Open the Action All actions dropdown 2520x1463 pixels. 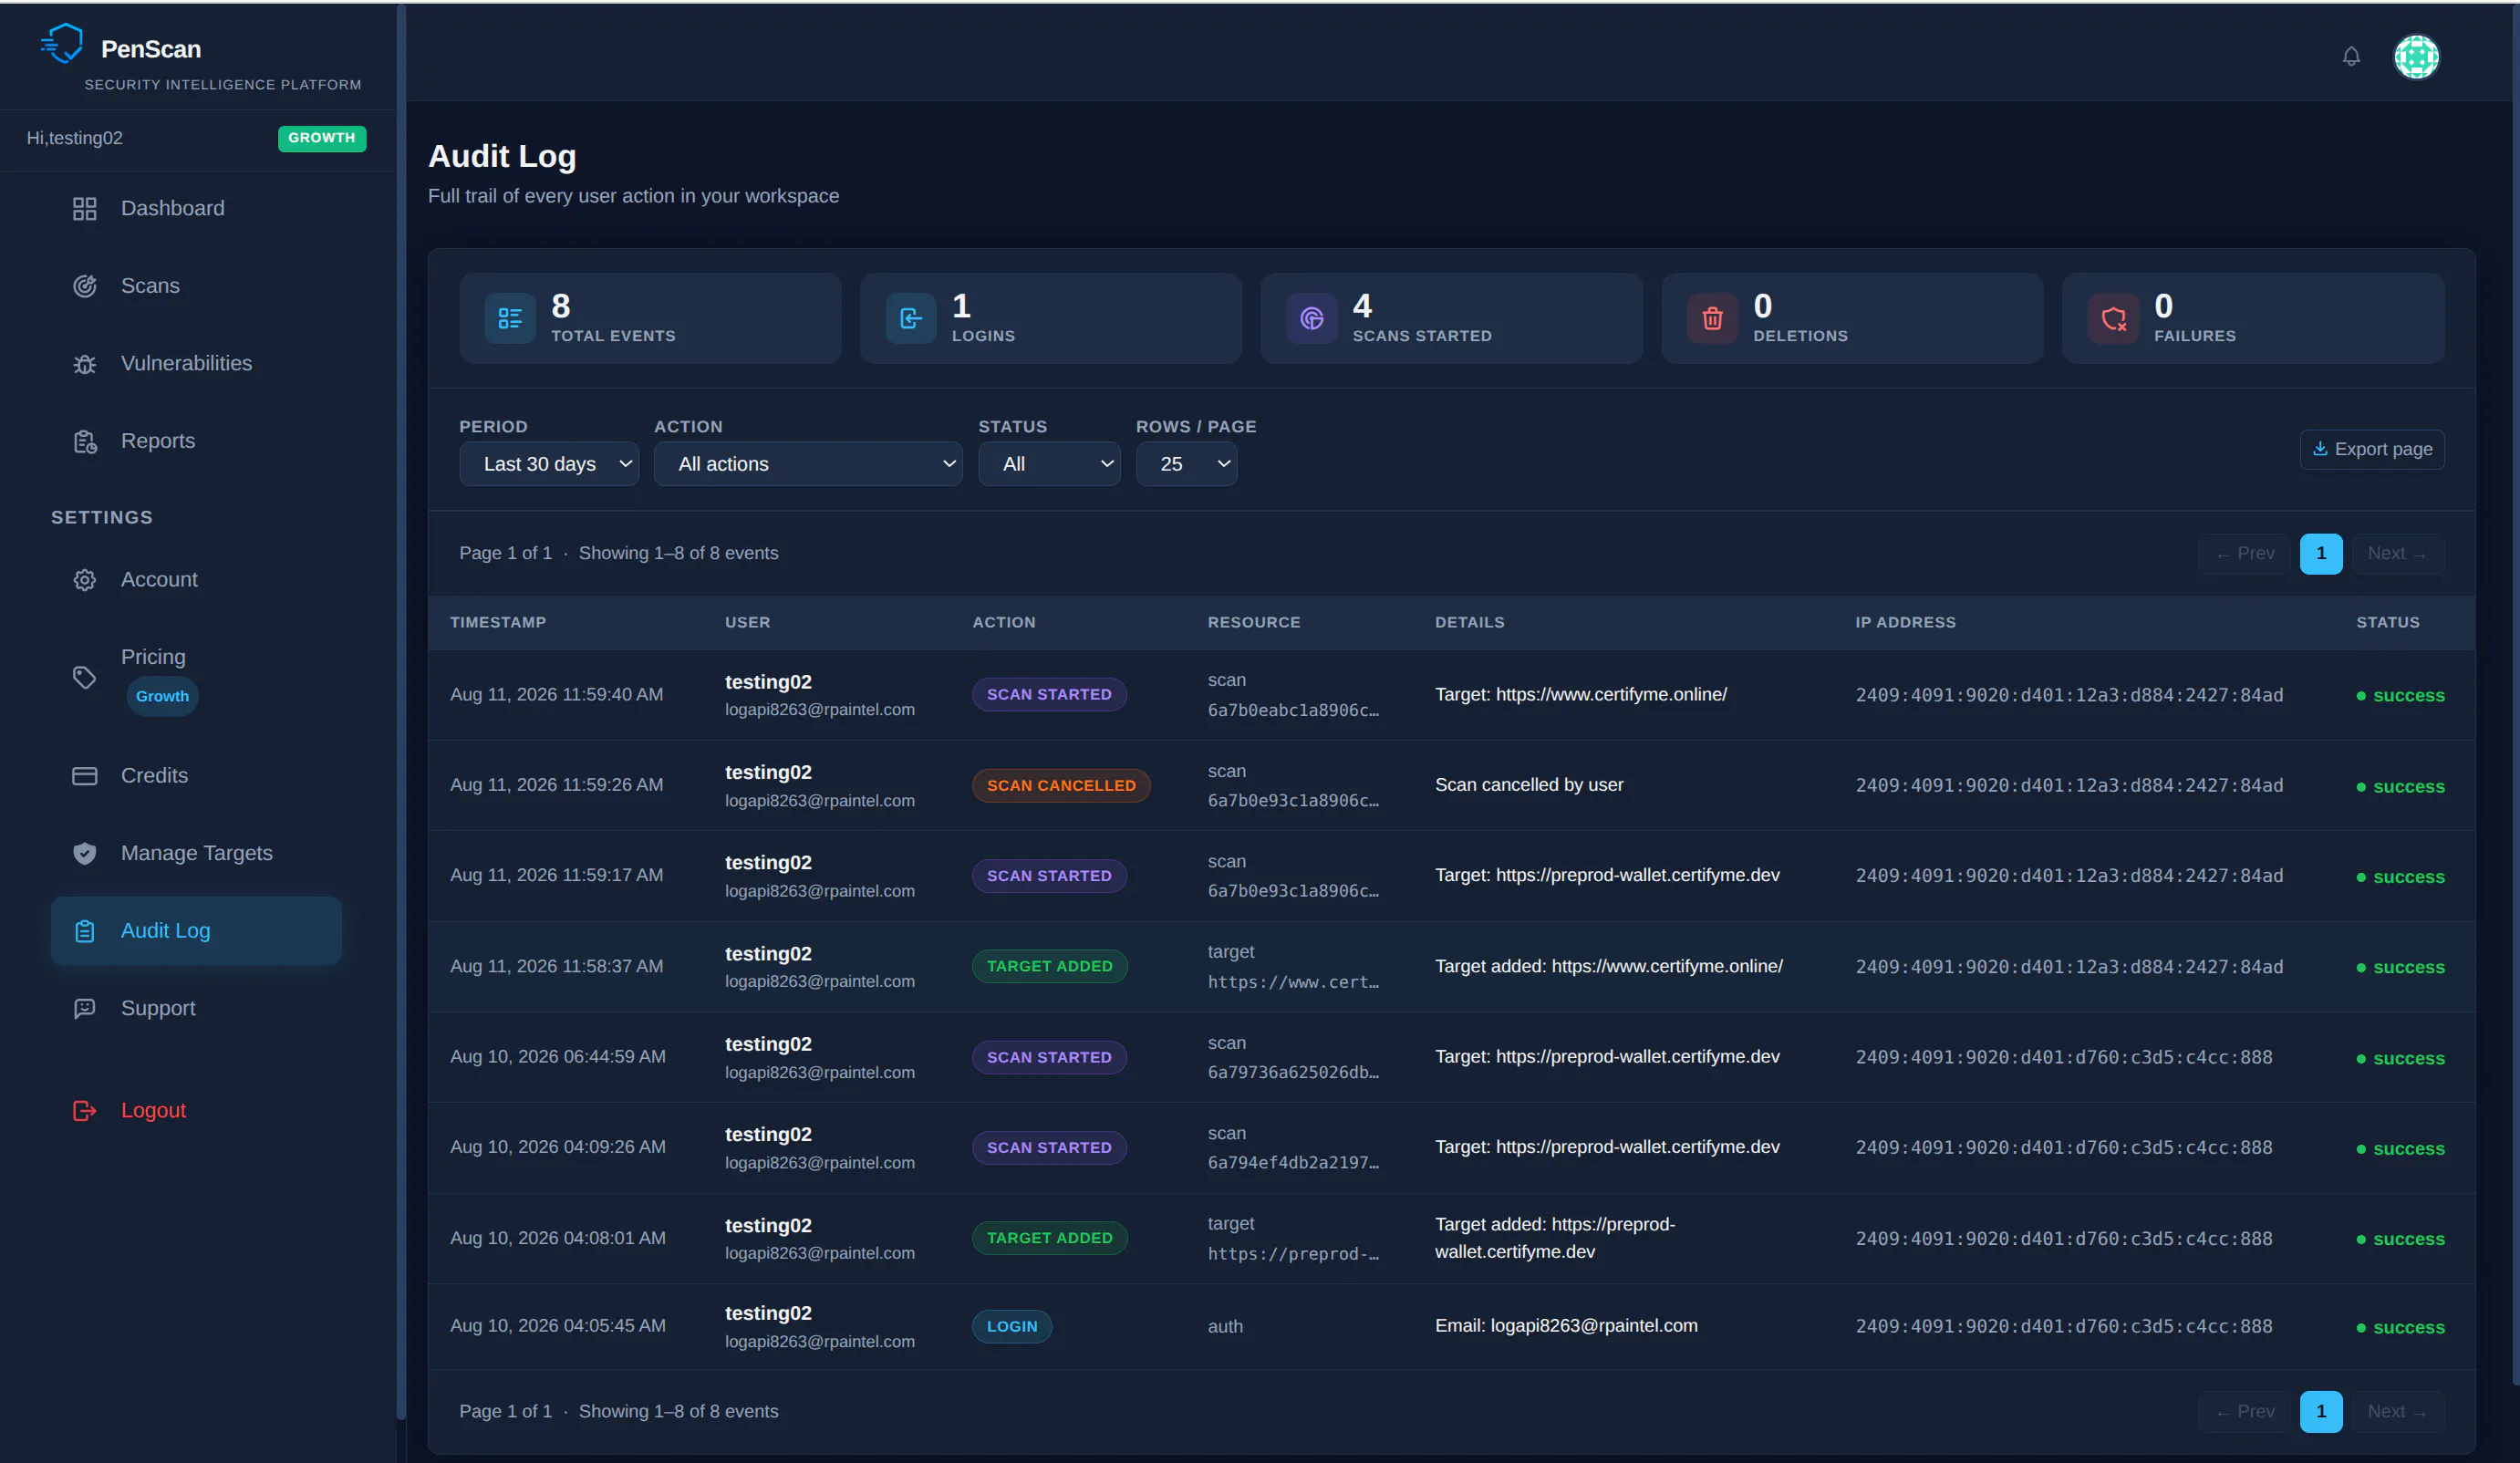click(808, 464)
